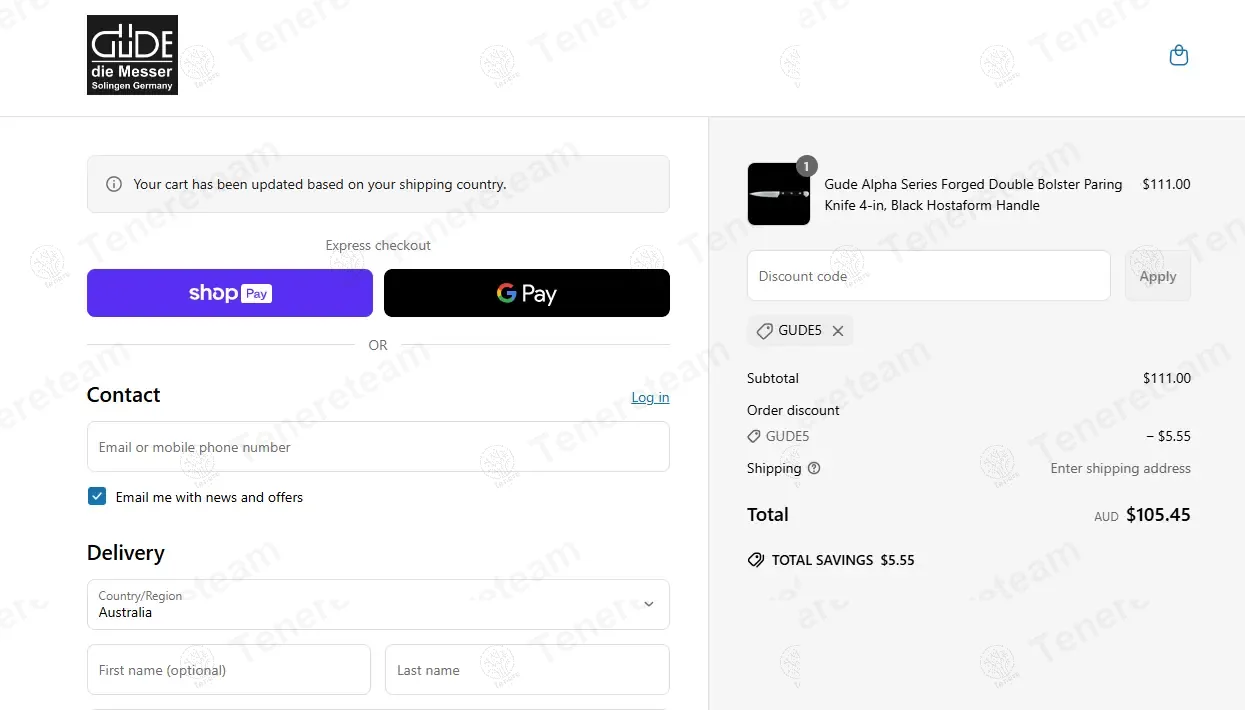Click the Güde die Messer logo
Viewport: 1245px width, 710px height.
(x=132, y=55)
